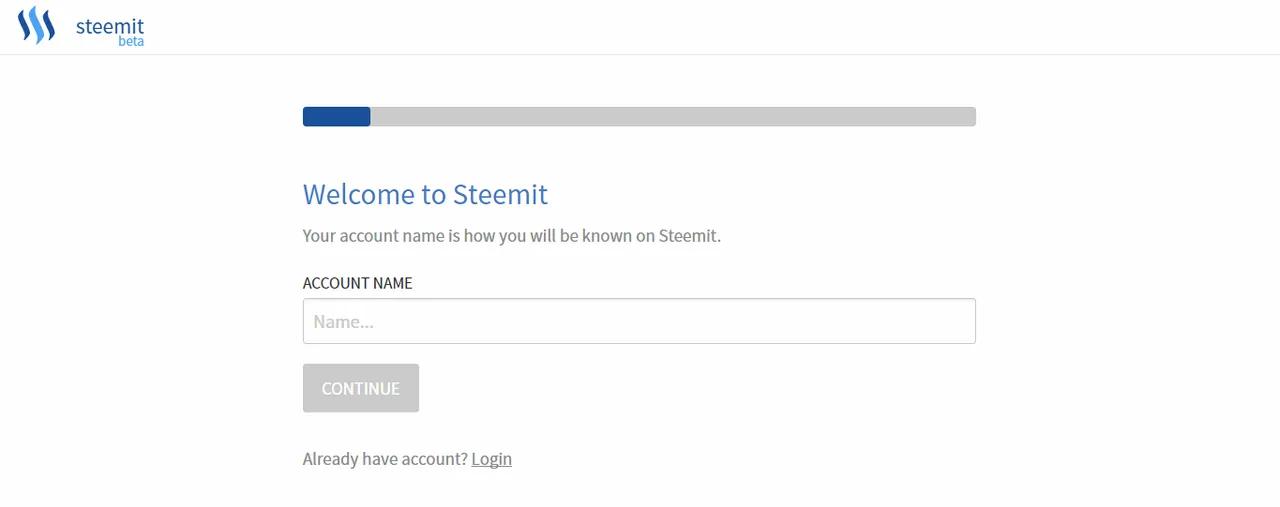
Task: Click the far right end of the progress bar
Action: (970, 117)
